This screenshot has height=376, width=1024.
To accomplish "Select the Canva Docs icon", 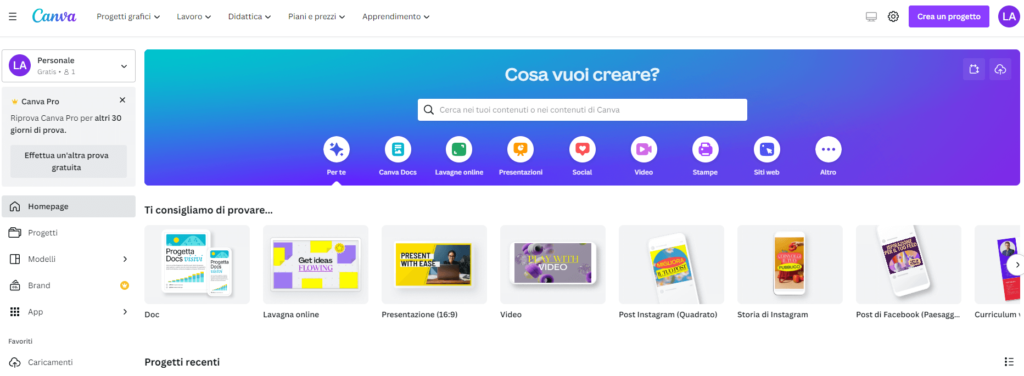I will click(x=398, y=149).
